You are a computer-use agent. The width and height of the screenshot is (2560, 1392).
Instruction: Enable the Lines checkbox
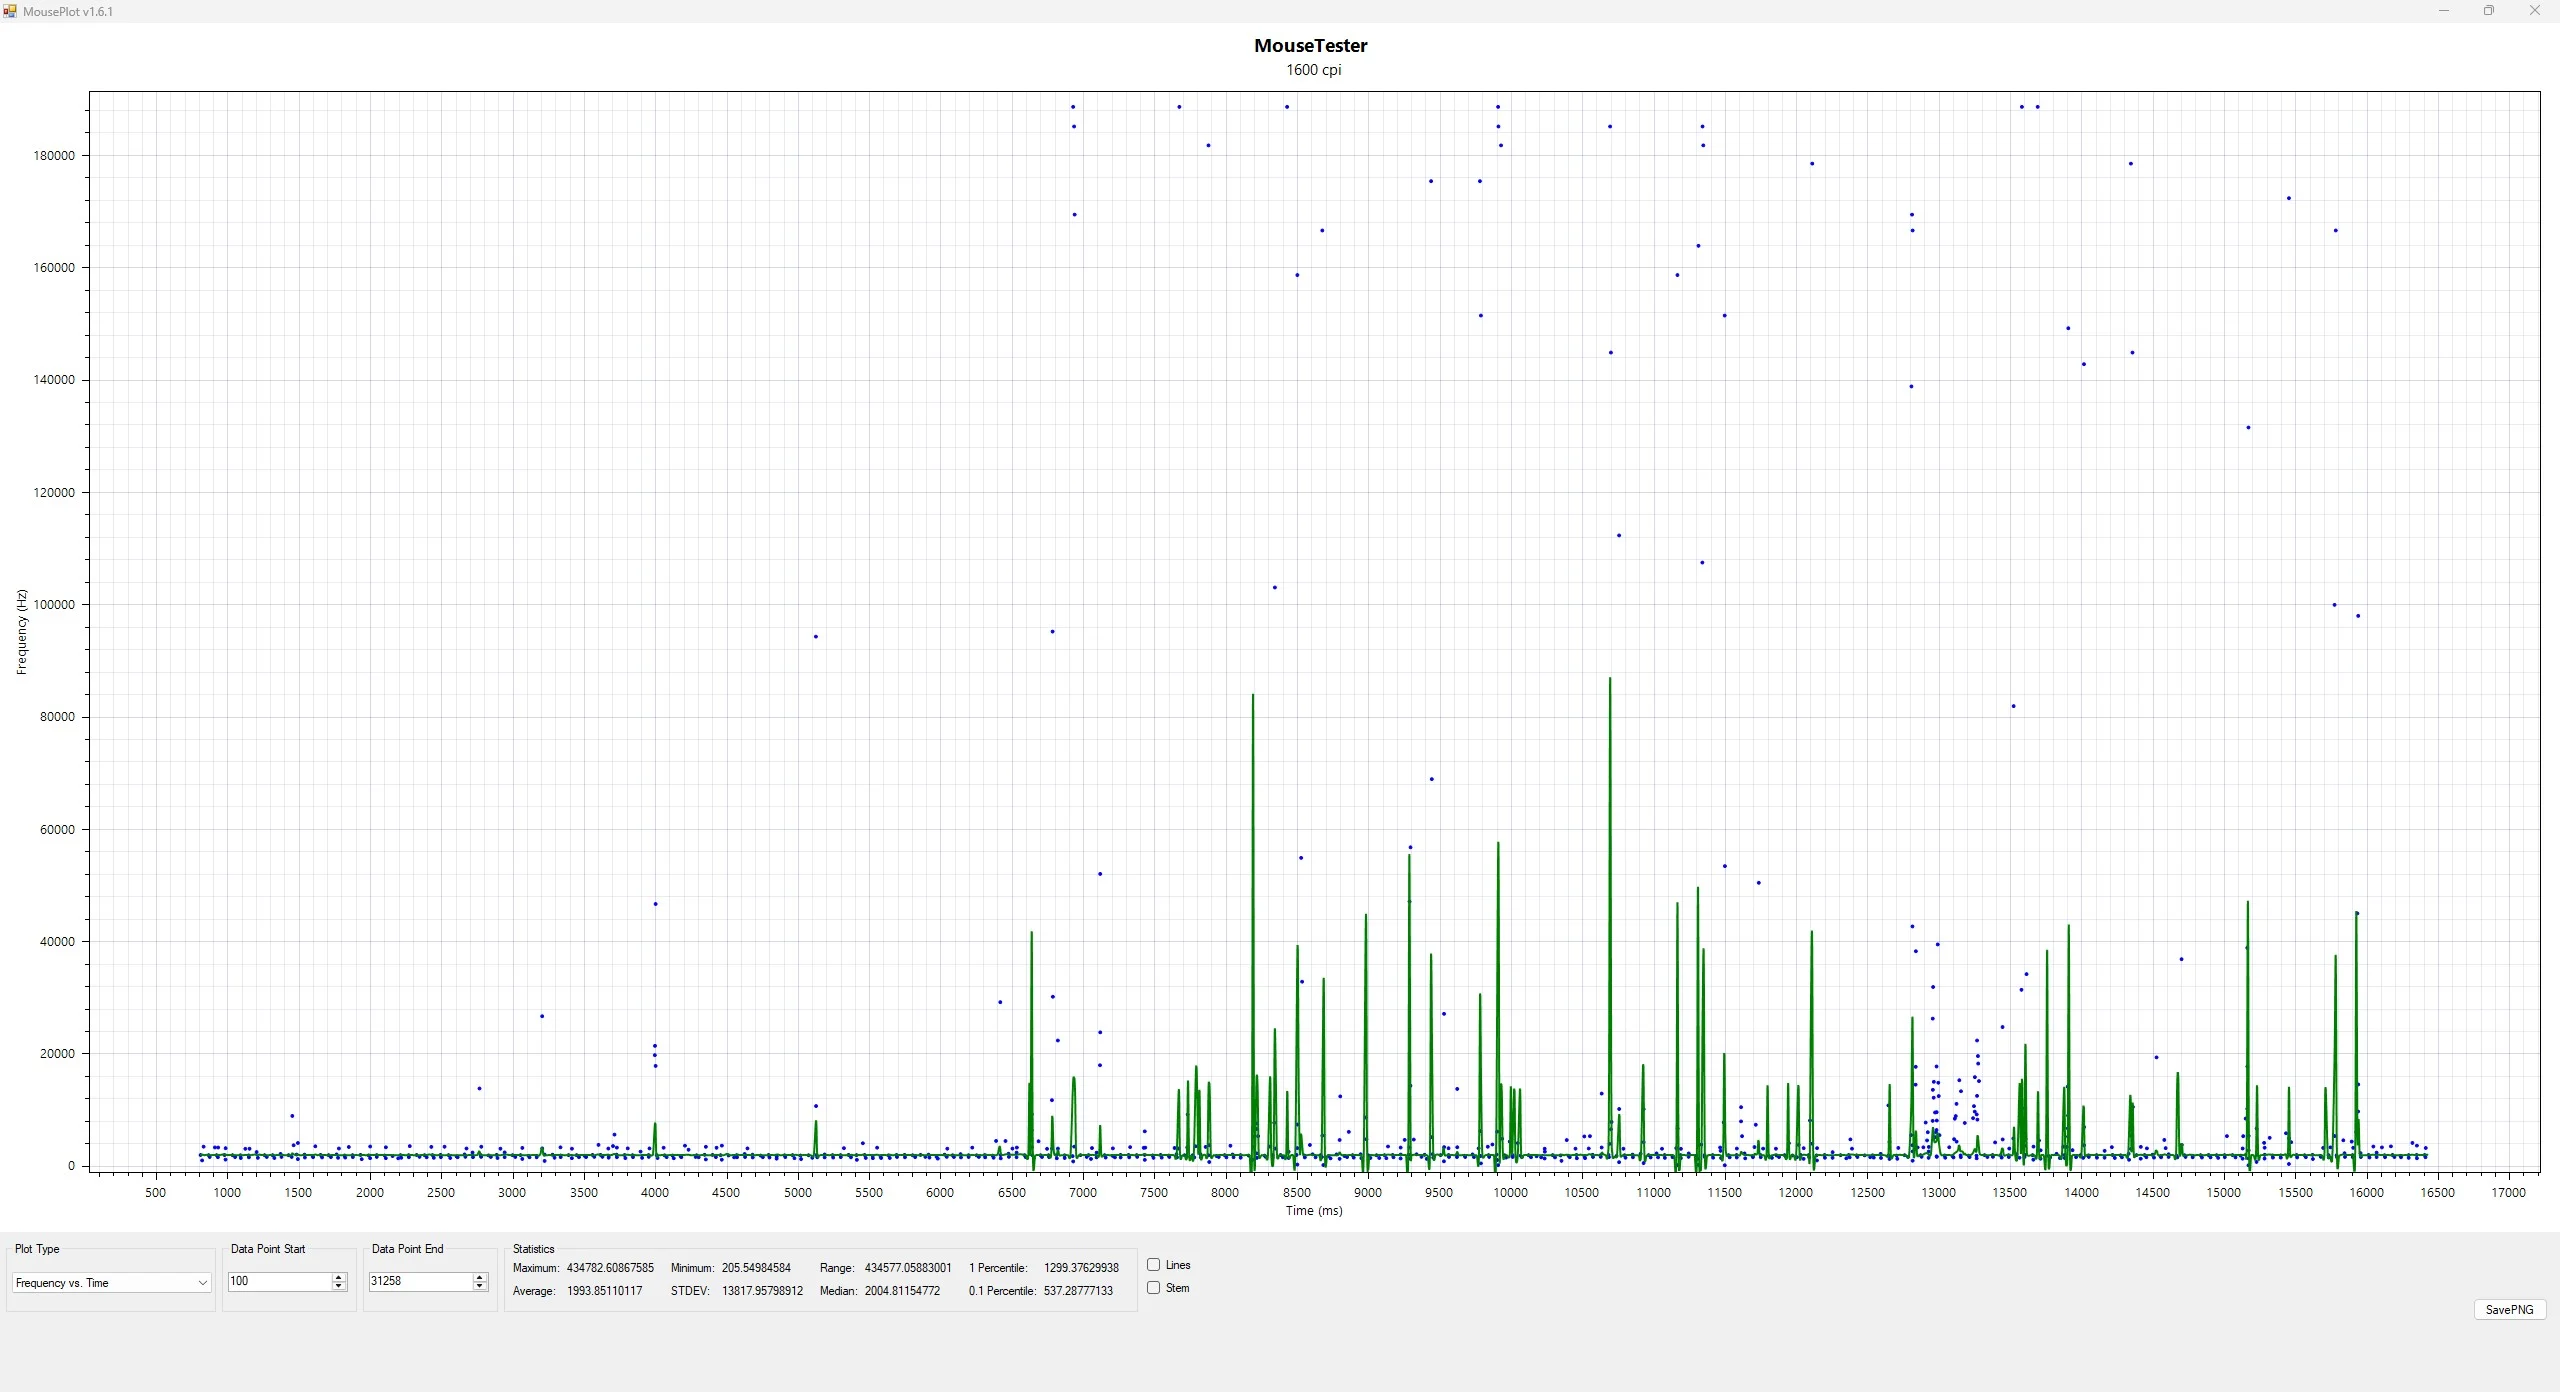pyautogui.click(x=1153, y=1265)
